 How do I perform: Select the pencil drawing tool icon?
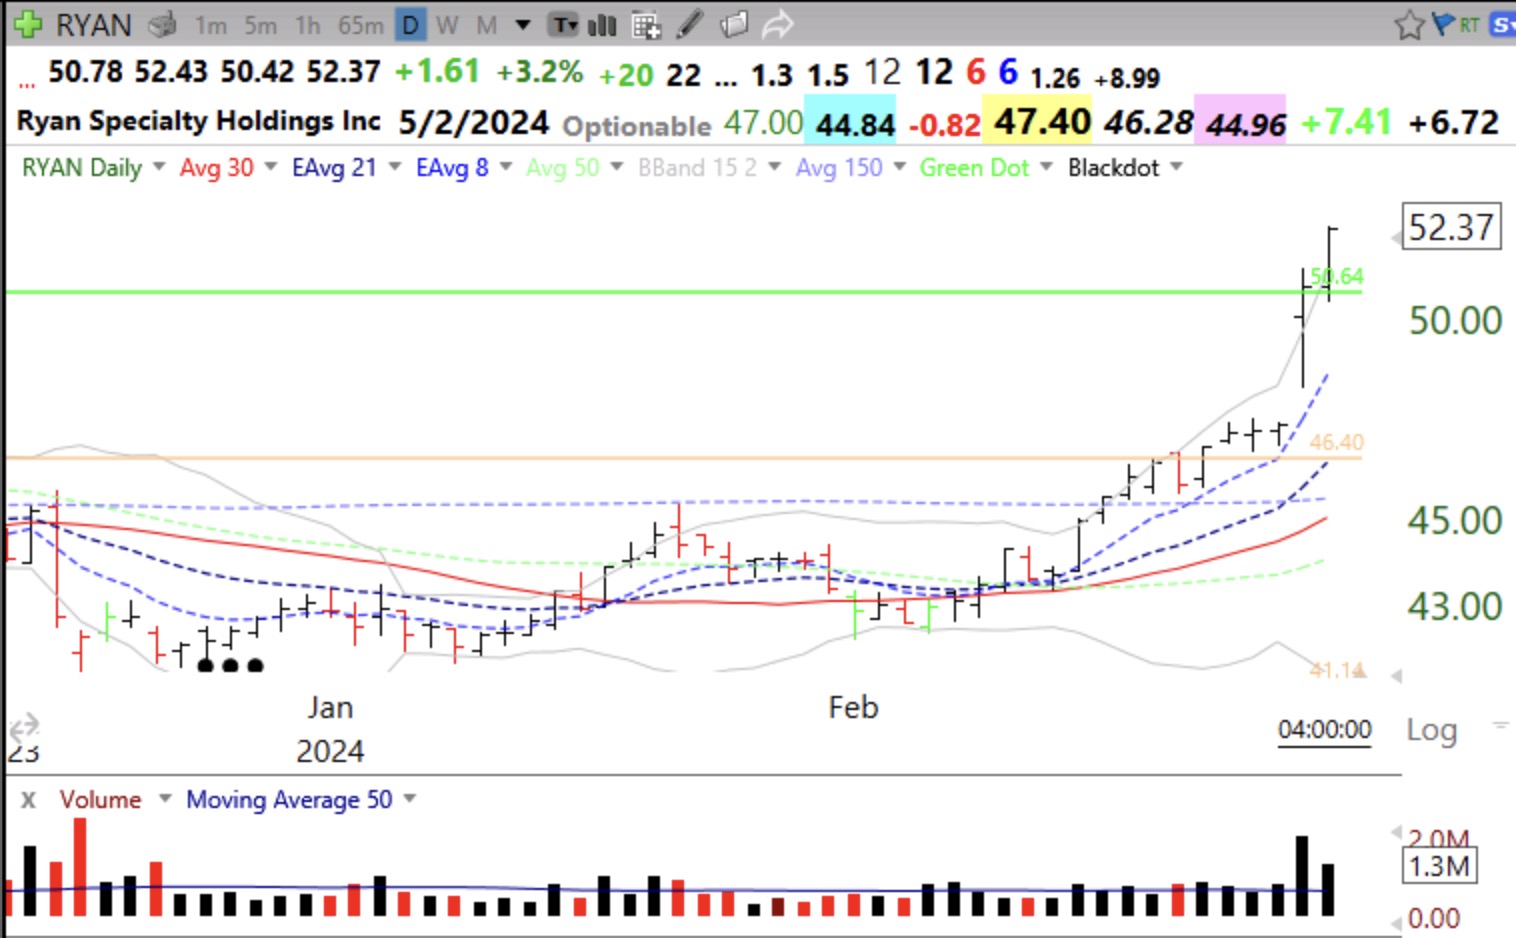689,24
